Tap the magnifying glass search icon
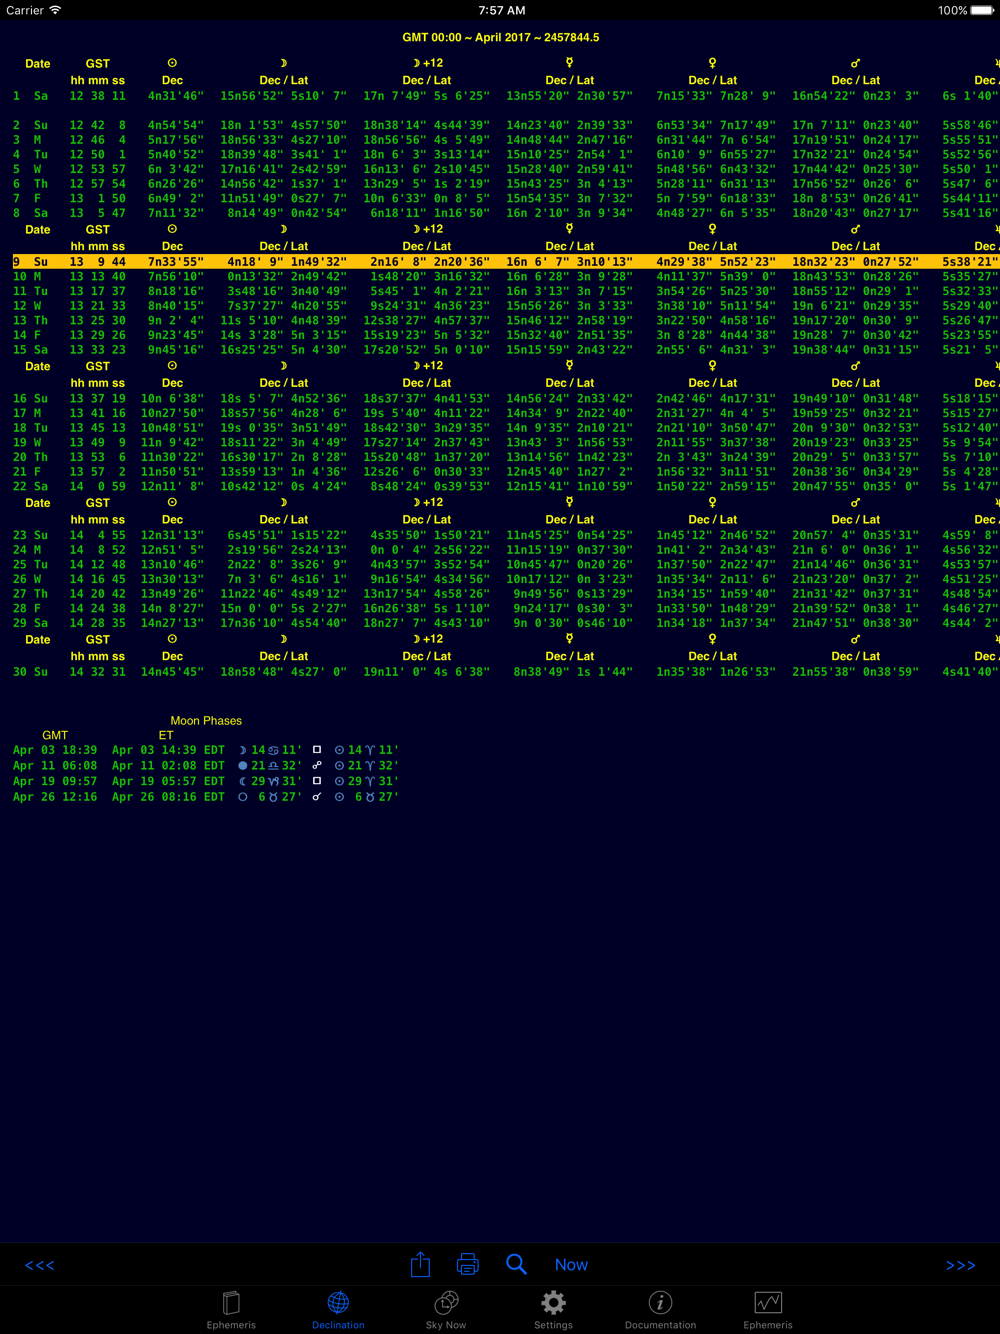1000x1334 pixels. [516, 1264]
